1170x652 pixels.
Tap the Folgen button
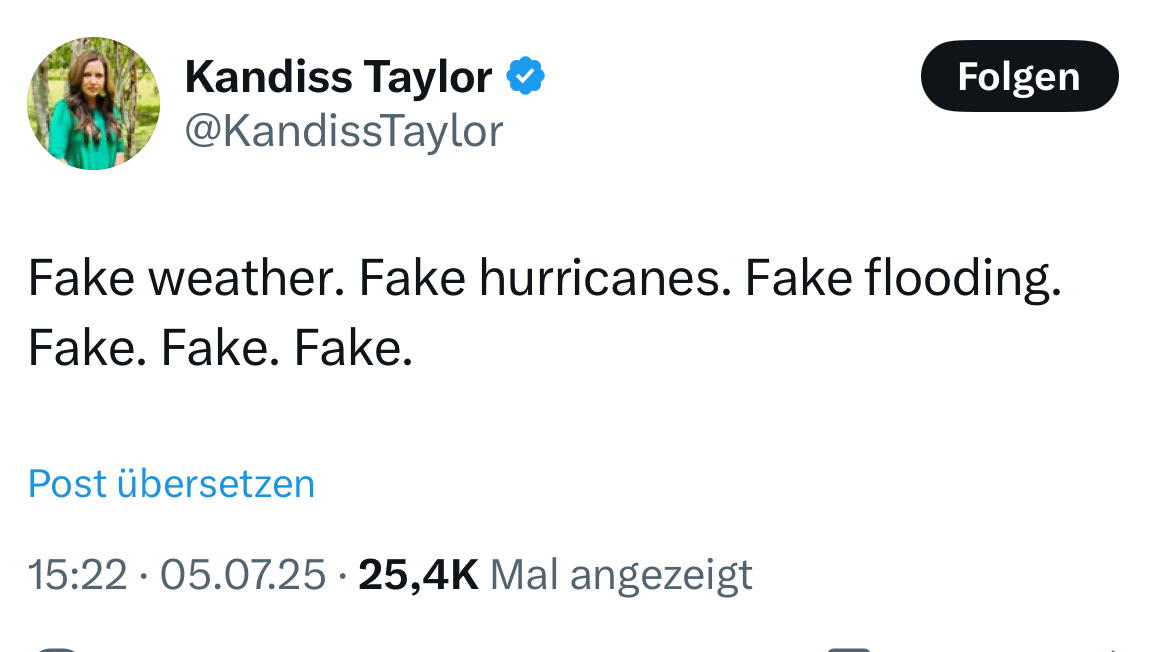tap(1018, 77)
